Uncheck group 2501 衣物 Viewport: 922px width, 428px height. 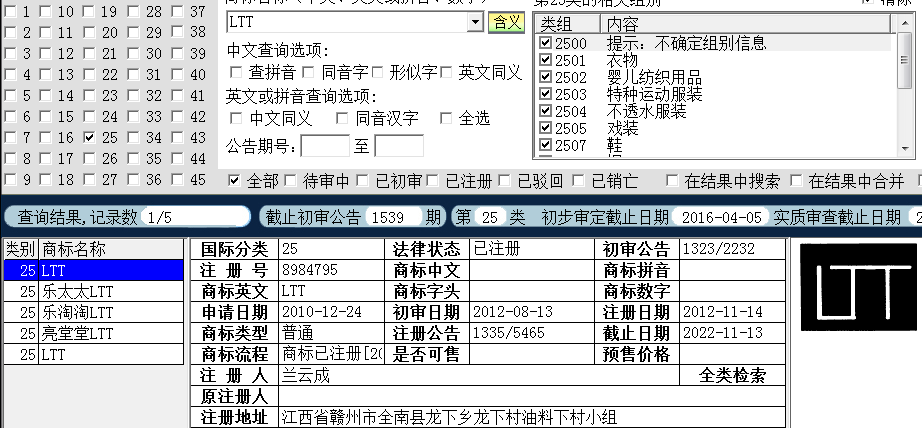pos(545,60)
